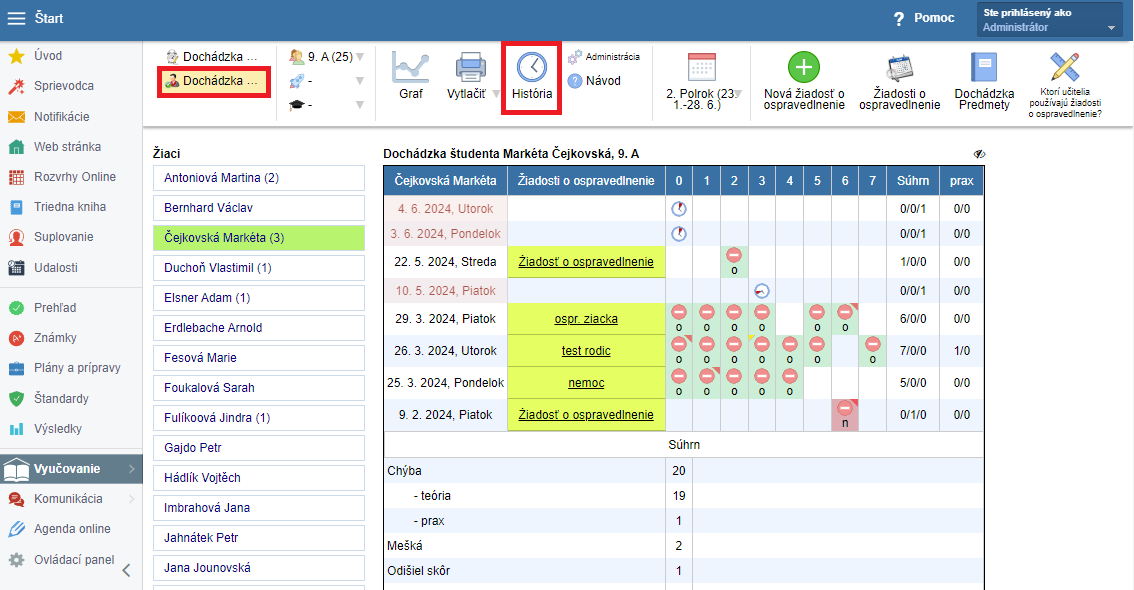
Task: Open the Návod help icon
Action: coord(575,81)
